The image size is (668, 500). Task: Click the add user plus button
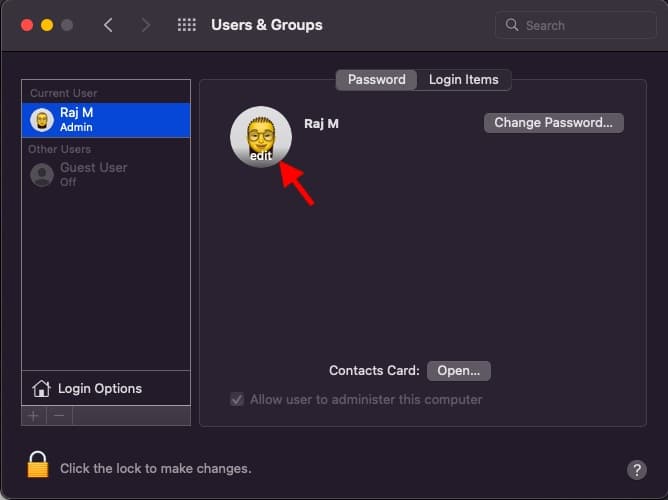pos(33,414)
